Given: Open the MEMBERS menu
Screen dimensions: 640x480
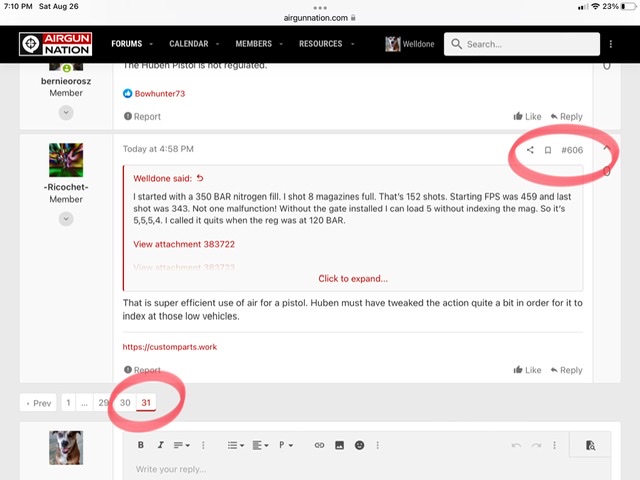Looking at the screenshot, I should (x=253, y=44).
